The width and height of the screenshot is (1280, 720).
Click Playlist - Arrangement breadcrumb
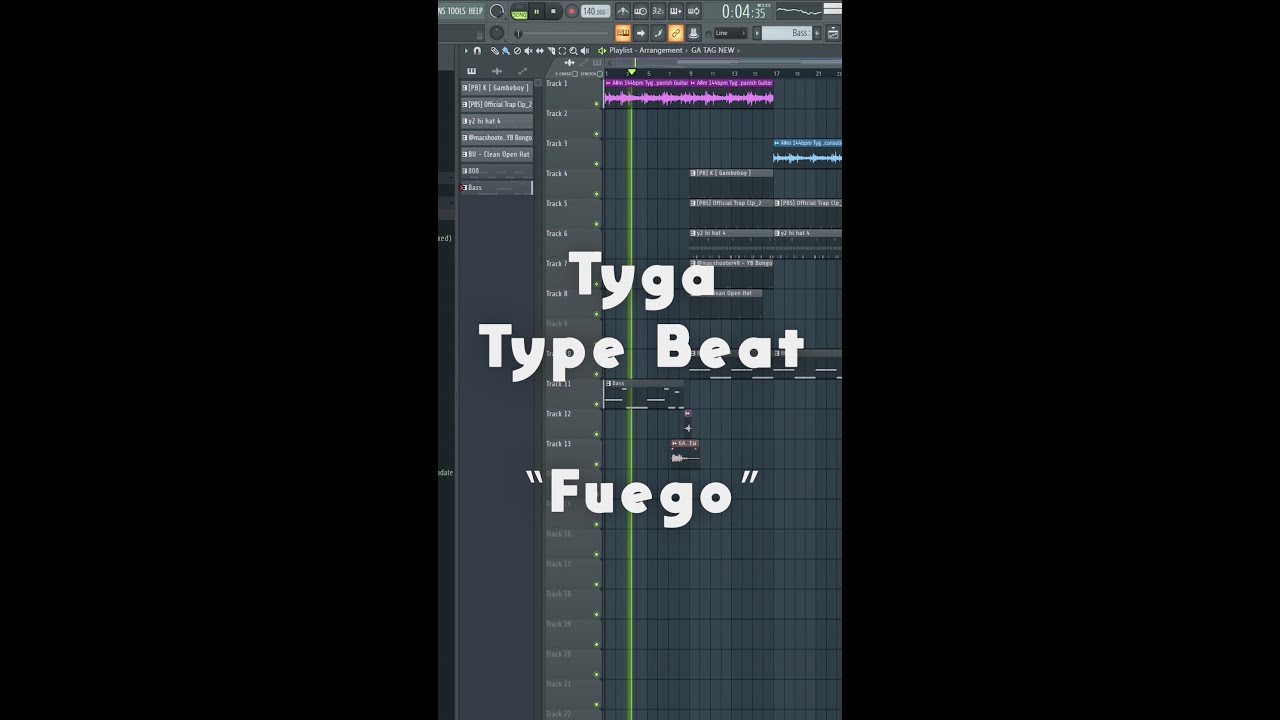646,50
